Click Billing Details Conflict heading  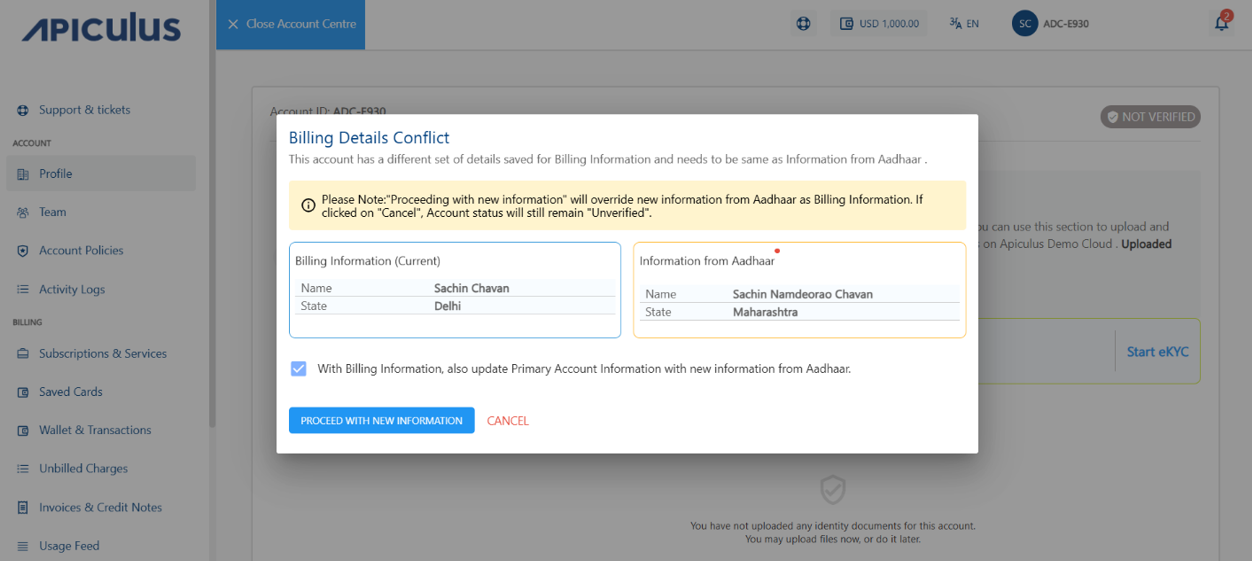pyautogui.click(x=369, y=138)
